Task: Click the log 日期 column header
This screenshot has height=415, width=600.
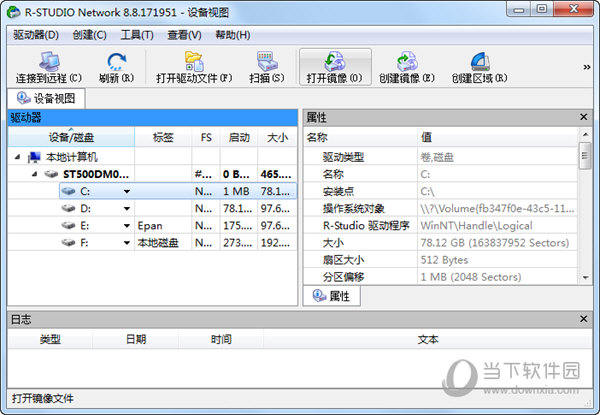Action: tap(136, 339)
